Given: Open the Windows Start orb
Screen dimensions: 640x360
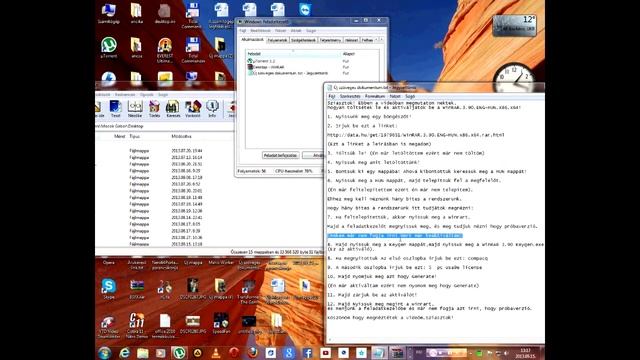Looking at the screenshot, I should pos(104,353).
